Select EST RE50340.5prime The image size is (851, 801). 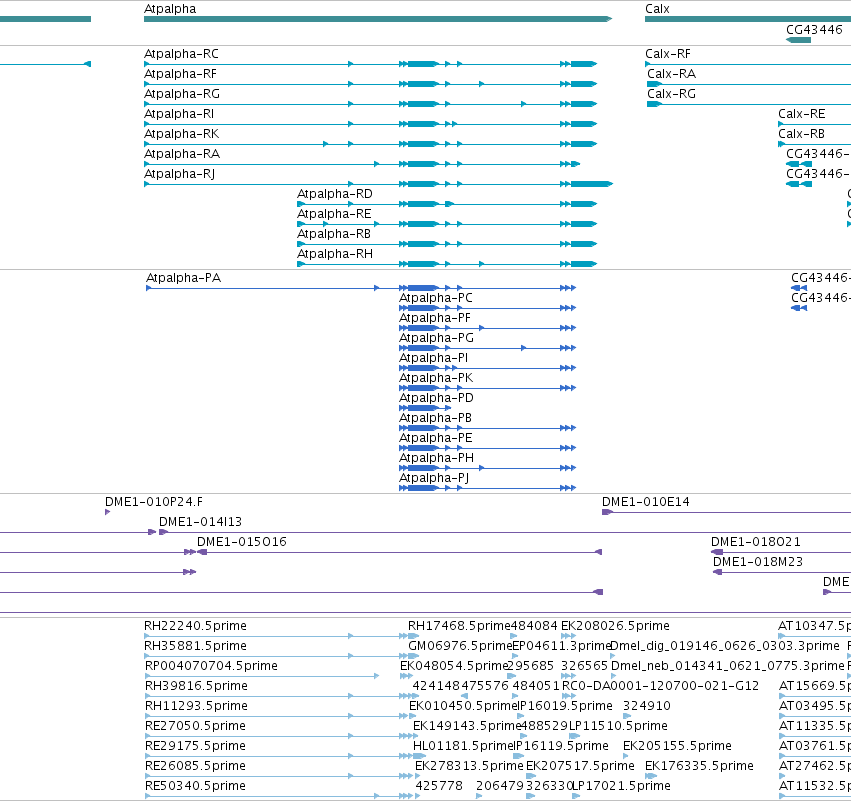point(195,786)
